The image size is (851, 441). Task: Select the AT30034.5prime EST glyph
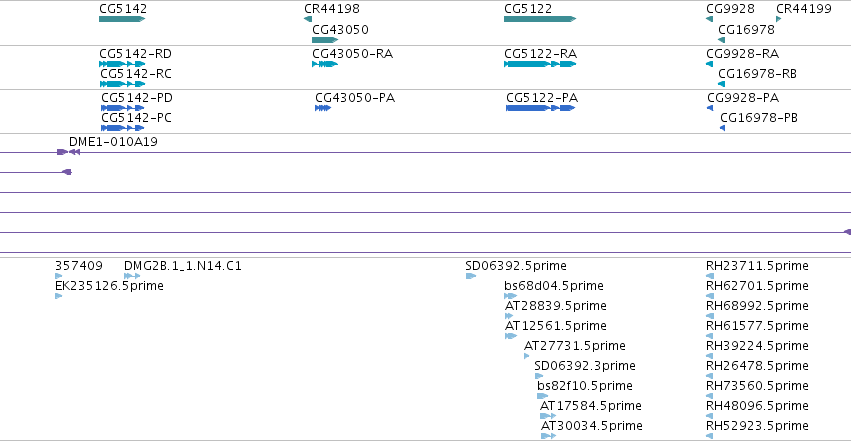[548, 436]
